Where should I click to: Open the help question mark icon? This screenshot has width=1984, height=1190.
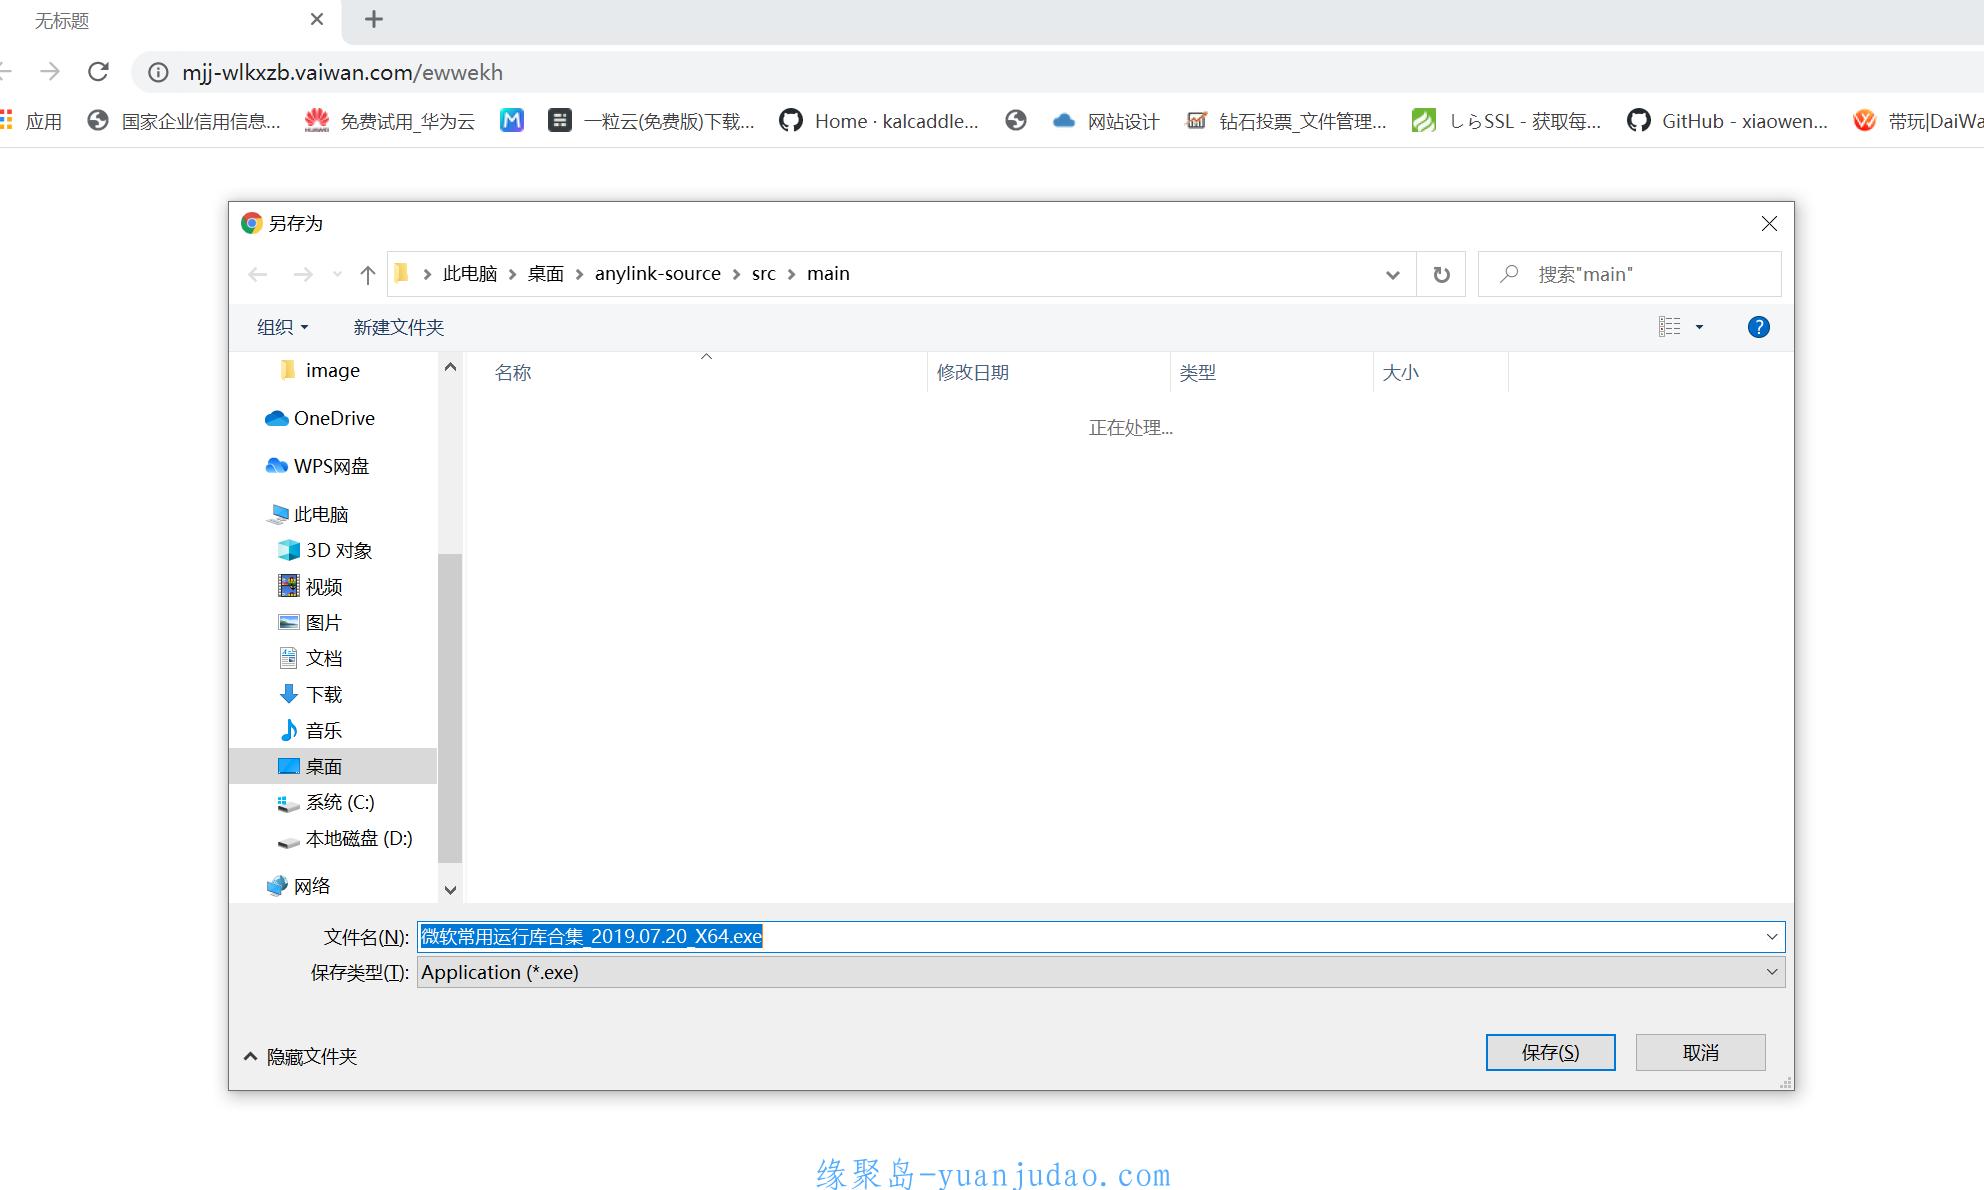click(1758, 327)
